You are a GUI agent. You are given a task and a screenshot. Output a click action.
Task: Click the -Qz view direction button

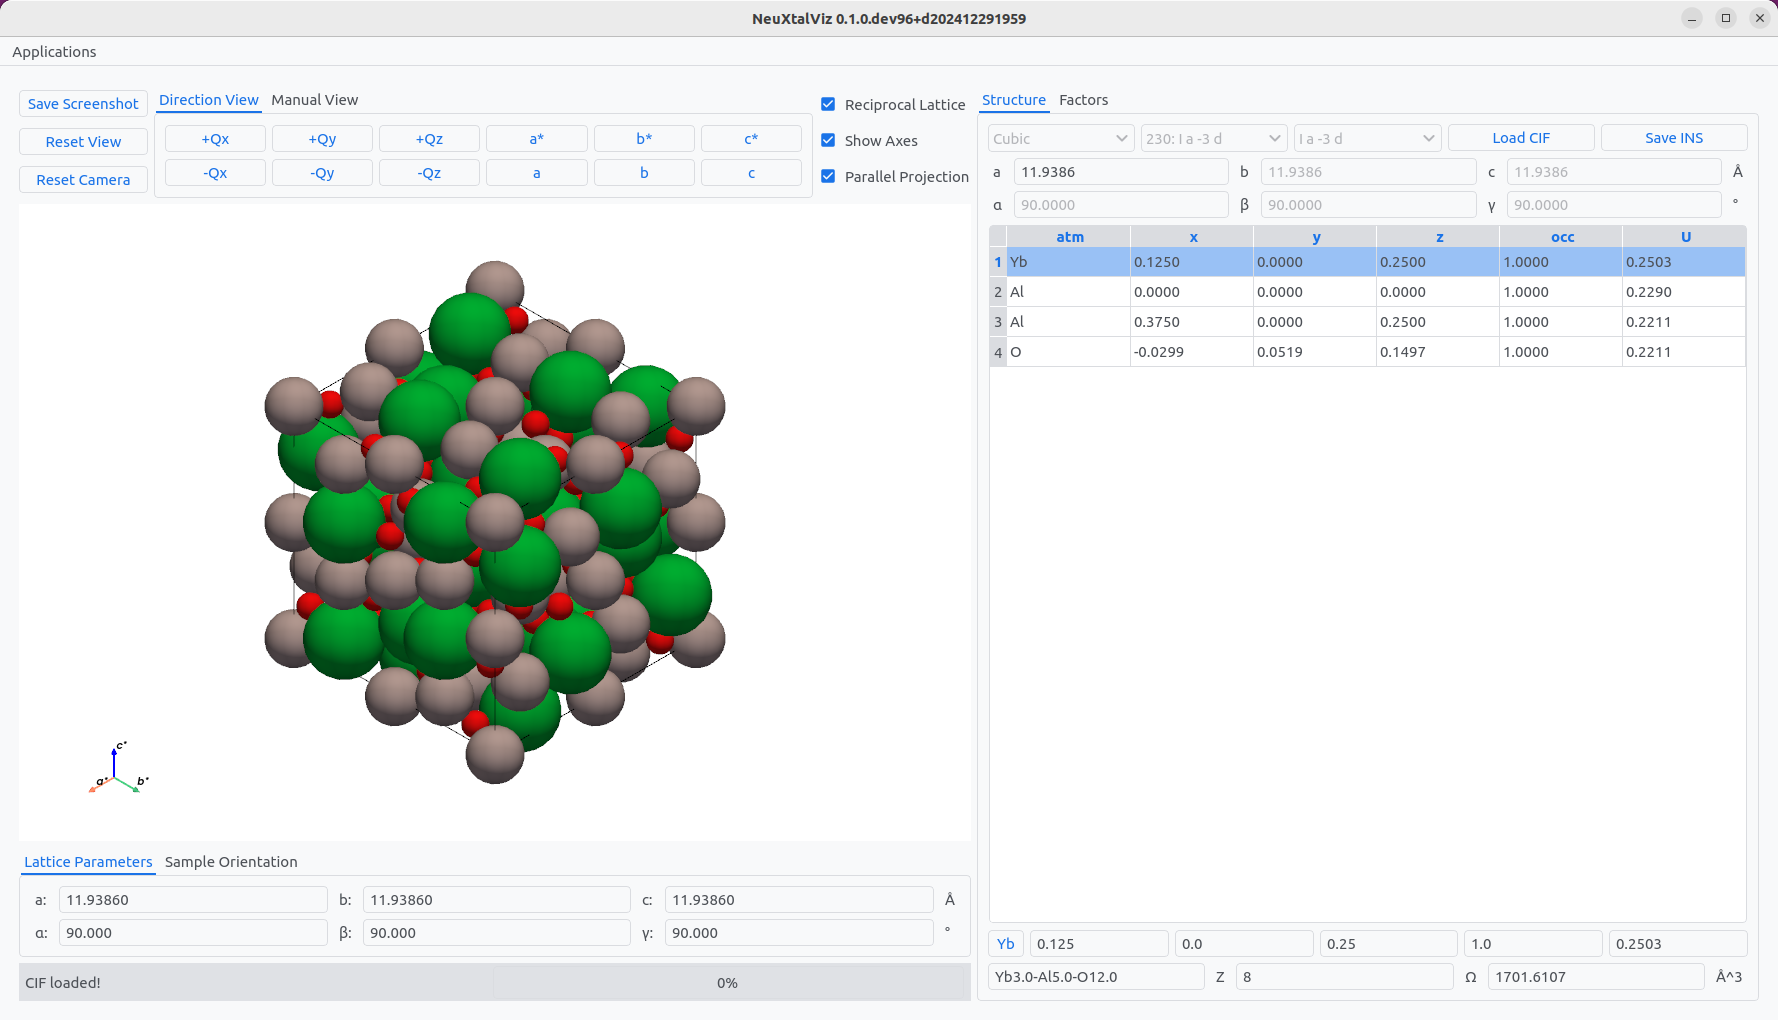coord(429,173)
